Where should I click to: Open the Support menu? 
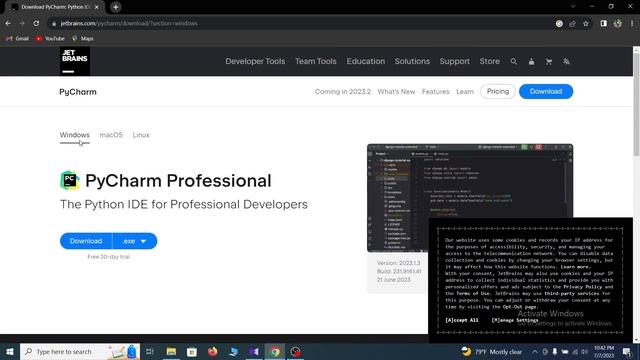tap(454, 61)
